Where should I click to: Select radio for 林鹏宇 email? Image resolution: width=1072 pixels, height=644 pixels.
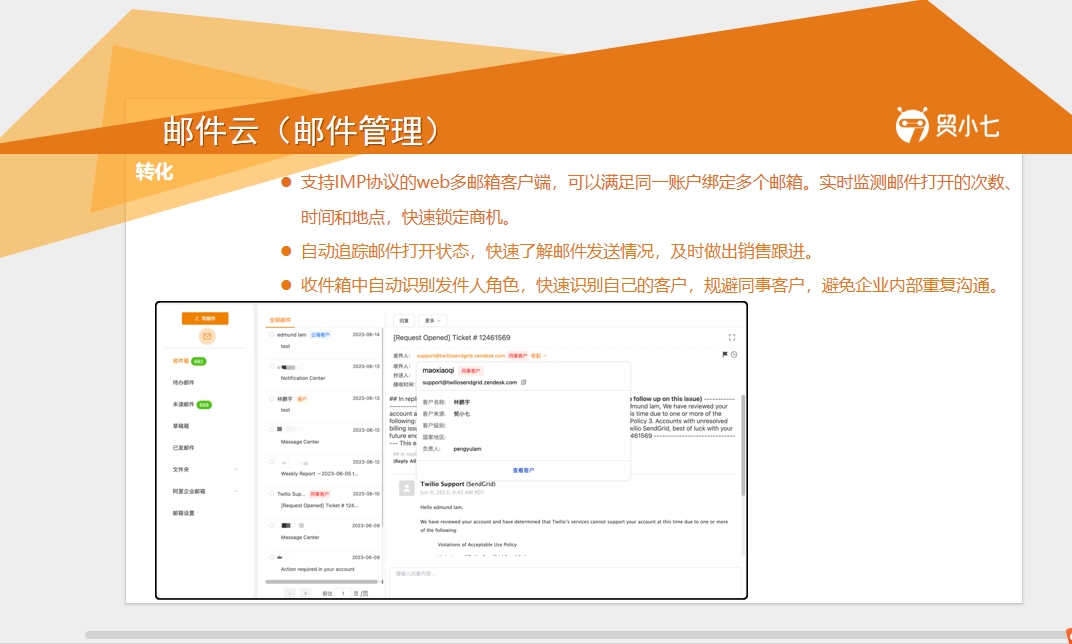click(271, 399)
